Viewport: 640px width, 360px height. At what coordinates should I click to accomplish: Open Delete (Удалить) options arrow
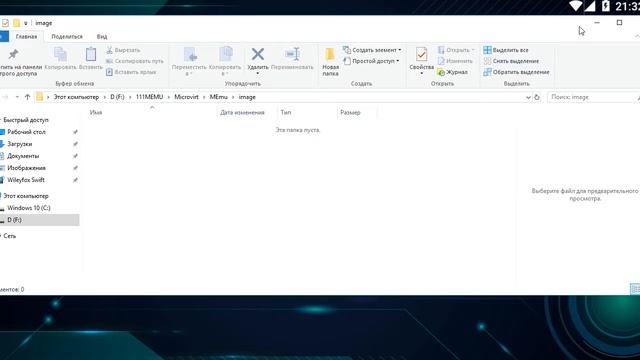258,73
